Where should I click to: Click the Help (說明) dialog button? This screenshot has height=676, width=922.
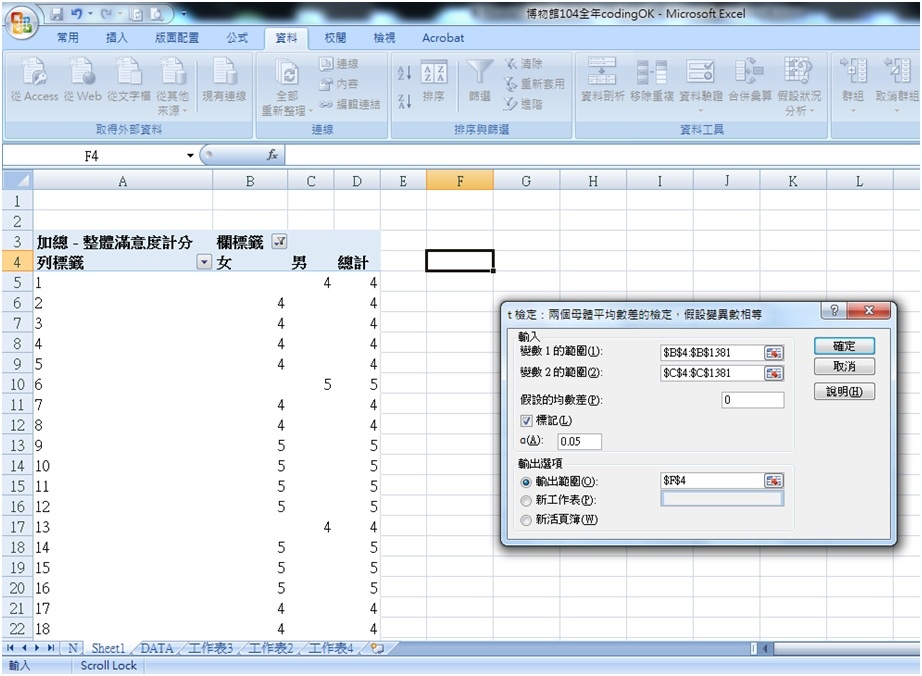tap(844, 392)
